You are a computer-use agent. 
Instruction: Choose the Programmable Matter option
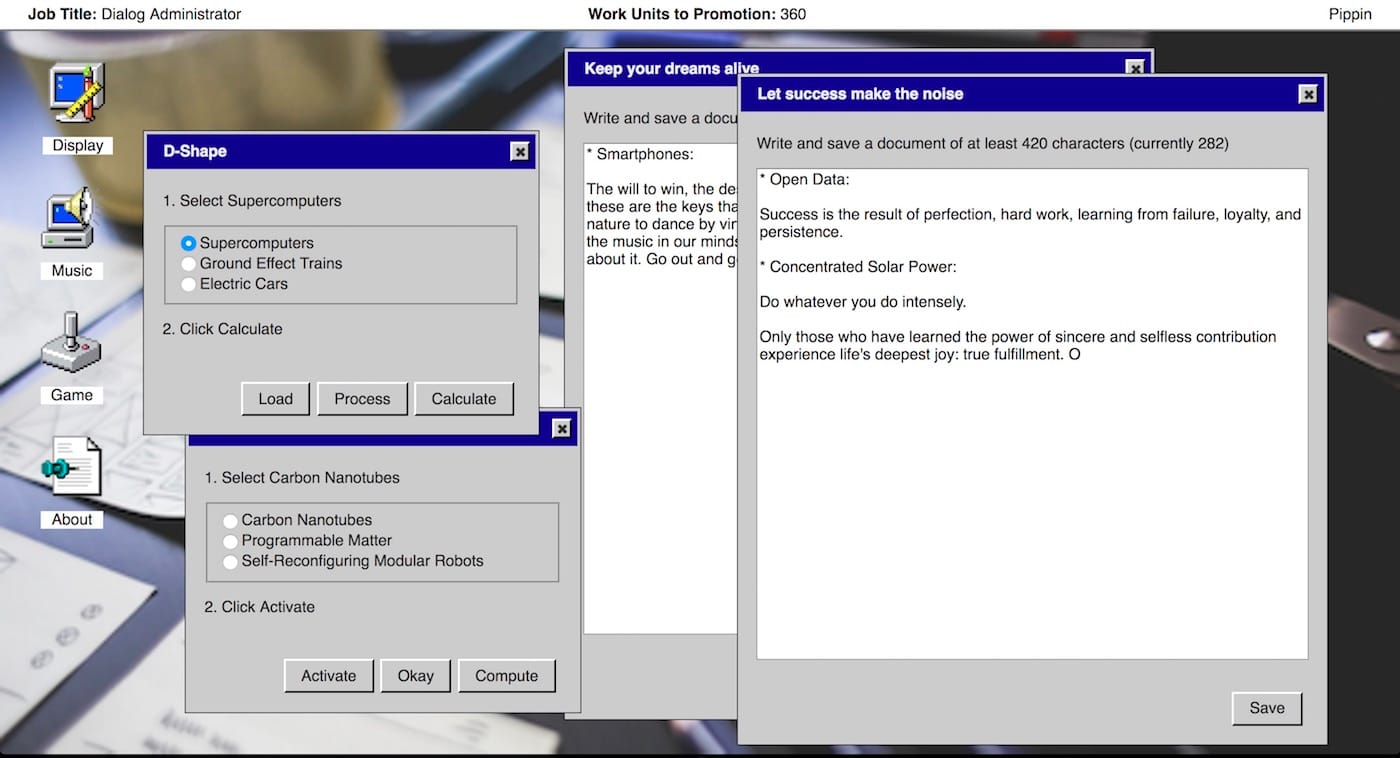[230, 540]
